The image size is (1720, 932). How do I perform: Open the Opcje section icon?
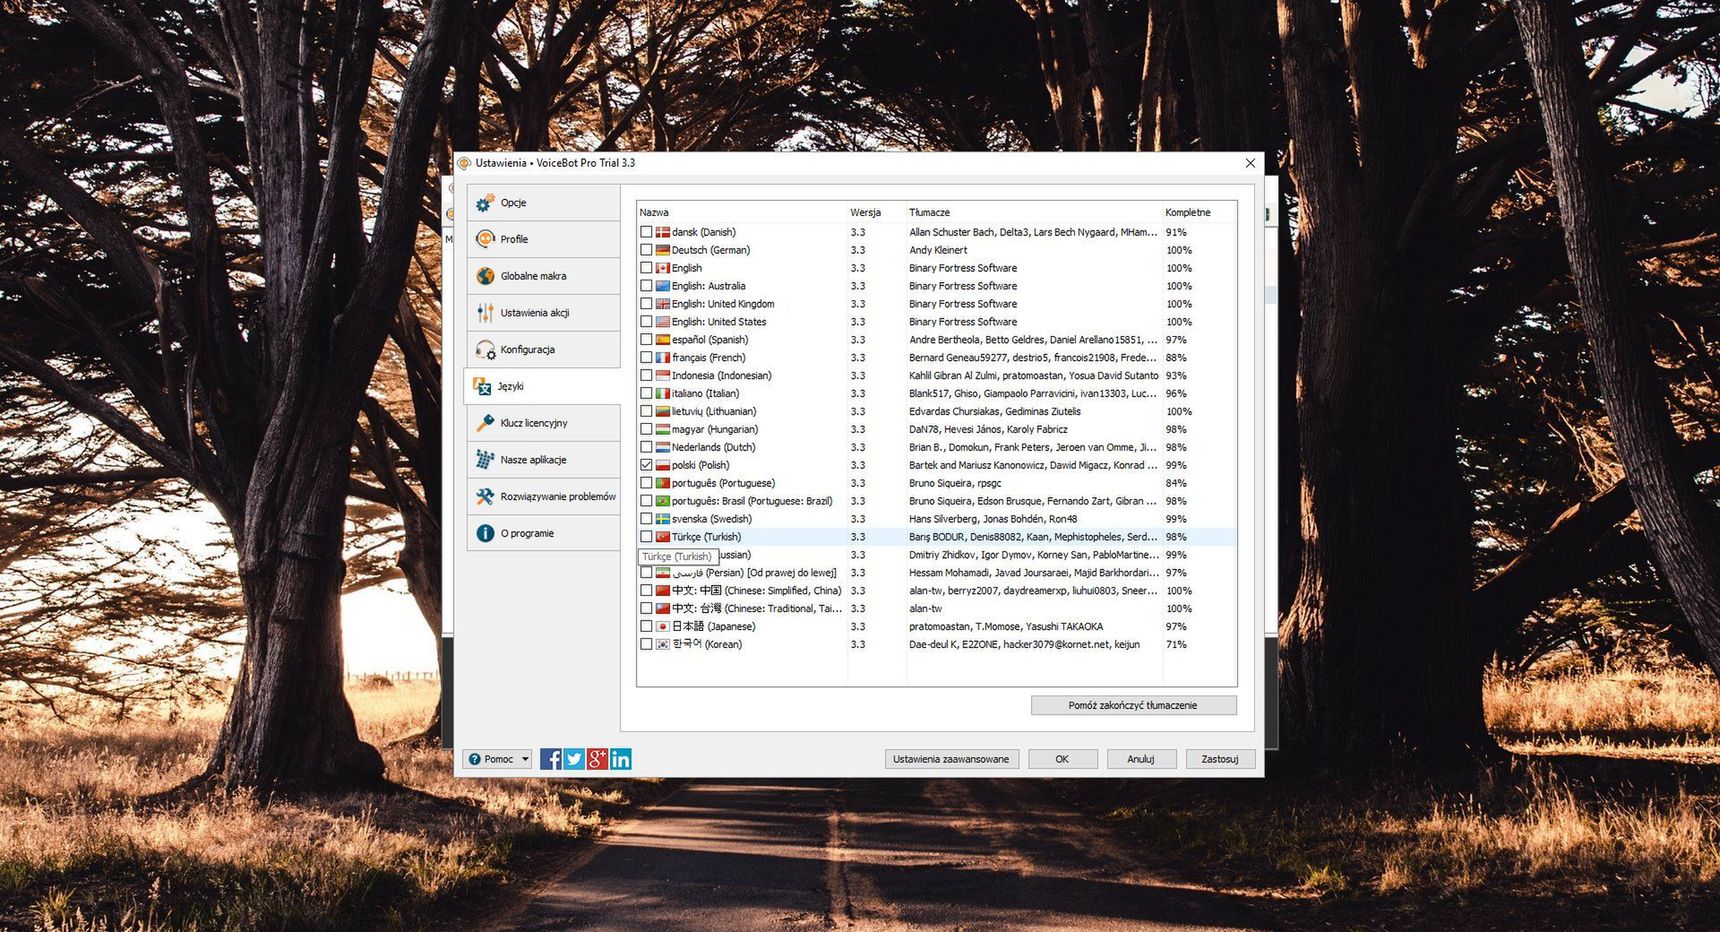(485, 203)
